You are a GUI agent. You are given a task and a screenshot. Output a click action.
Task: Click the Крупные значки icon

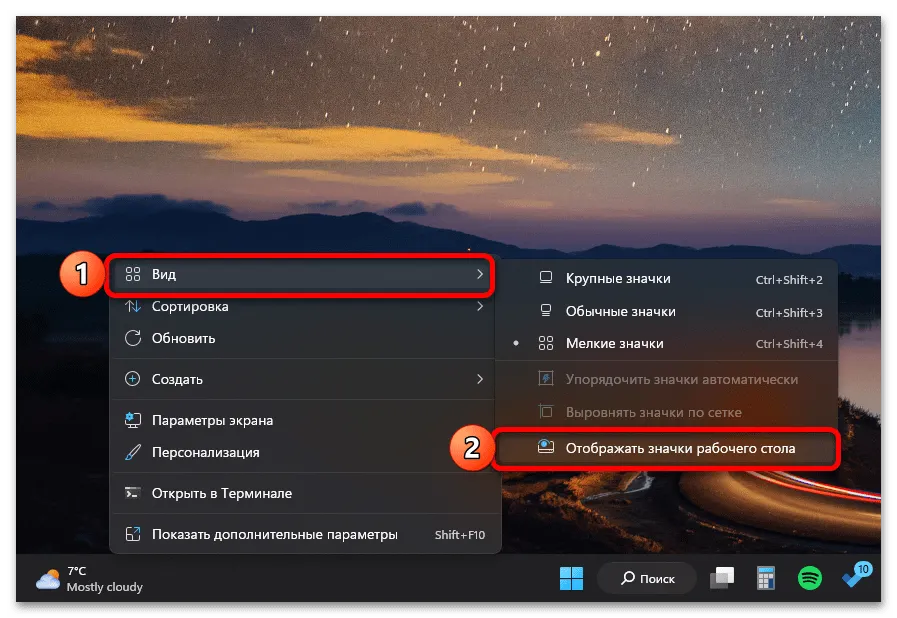[x=546, y=278]
